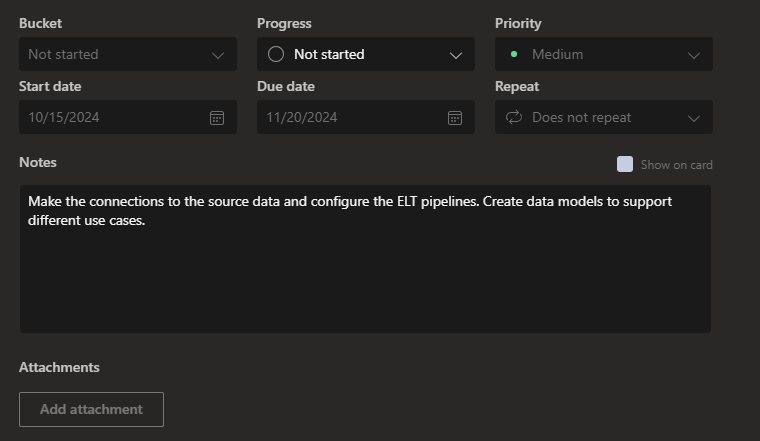Click the Show on card label
The width and height of the screenshot is (760, 441).
(677, 165)
